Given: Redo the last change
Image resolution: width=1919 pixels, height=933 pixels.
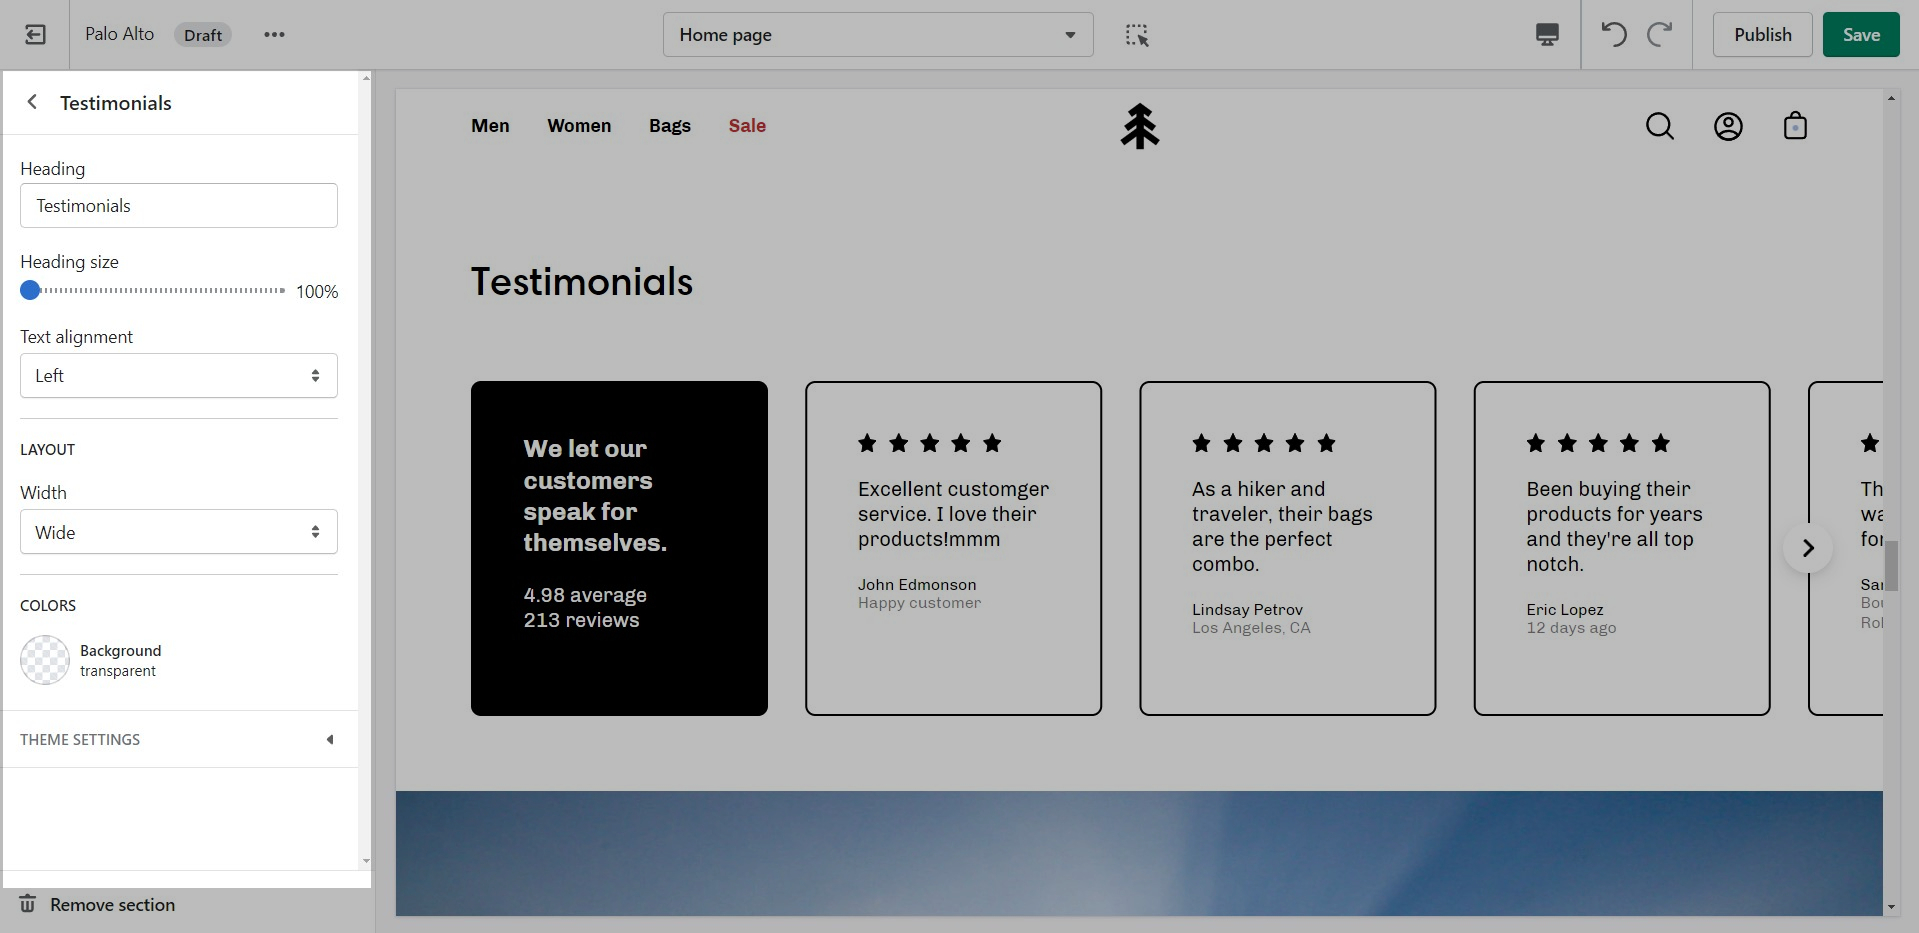Looking at the screenshot, I should click(x=1660, y=35).
